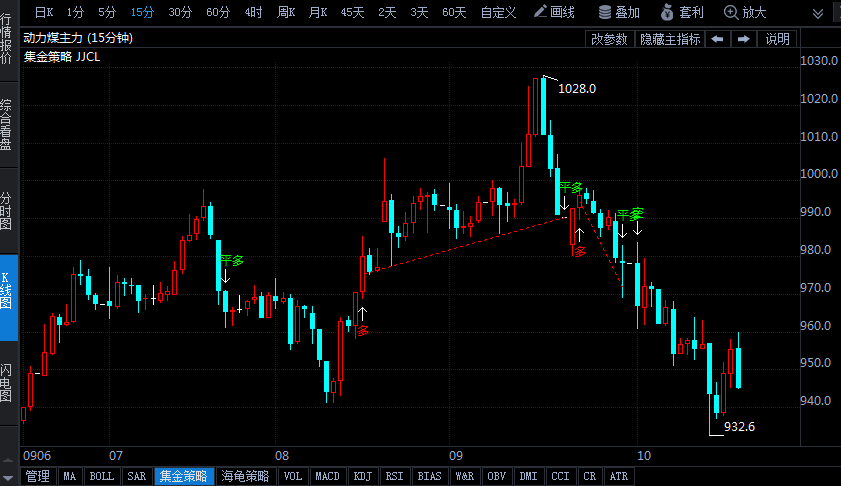
Task: Click the 09 date axis label
Action: coord(456,456)
